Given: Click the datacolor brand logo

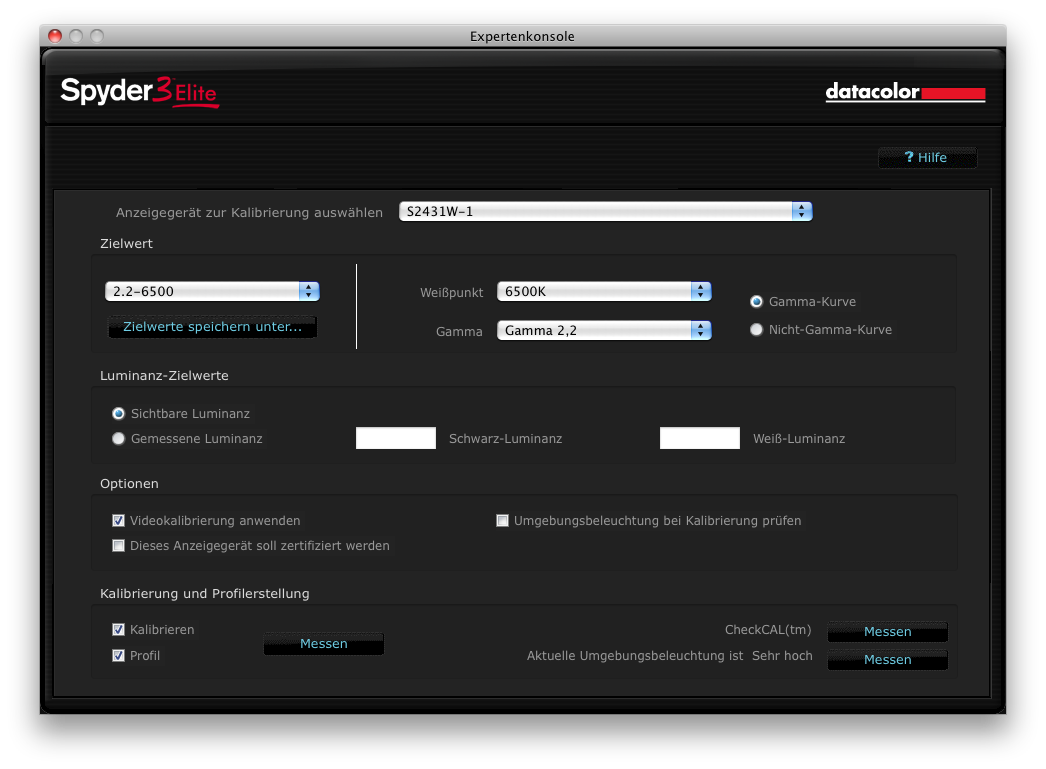Looking at the screenshot, I should coord(904,93).
